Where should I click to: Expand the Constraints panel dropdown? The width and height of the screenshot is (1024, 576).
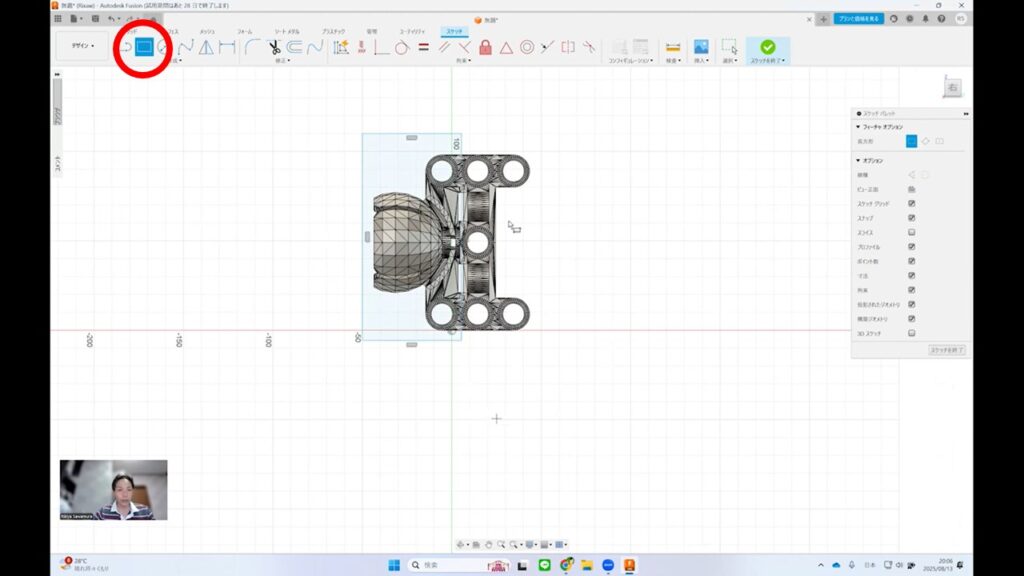tap(464, 61)
